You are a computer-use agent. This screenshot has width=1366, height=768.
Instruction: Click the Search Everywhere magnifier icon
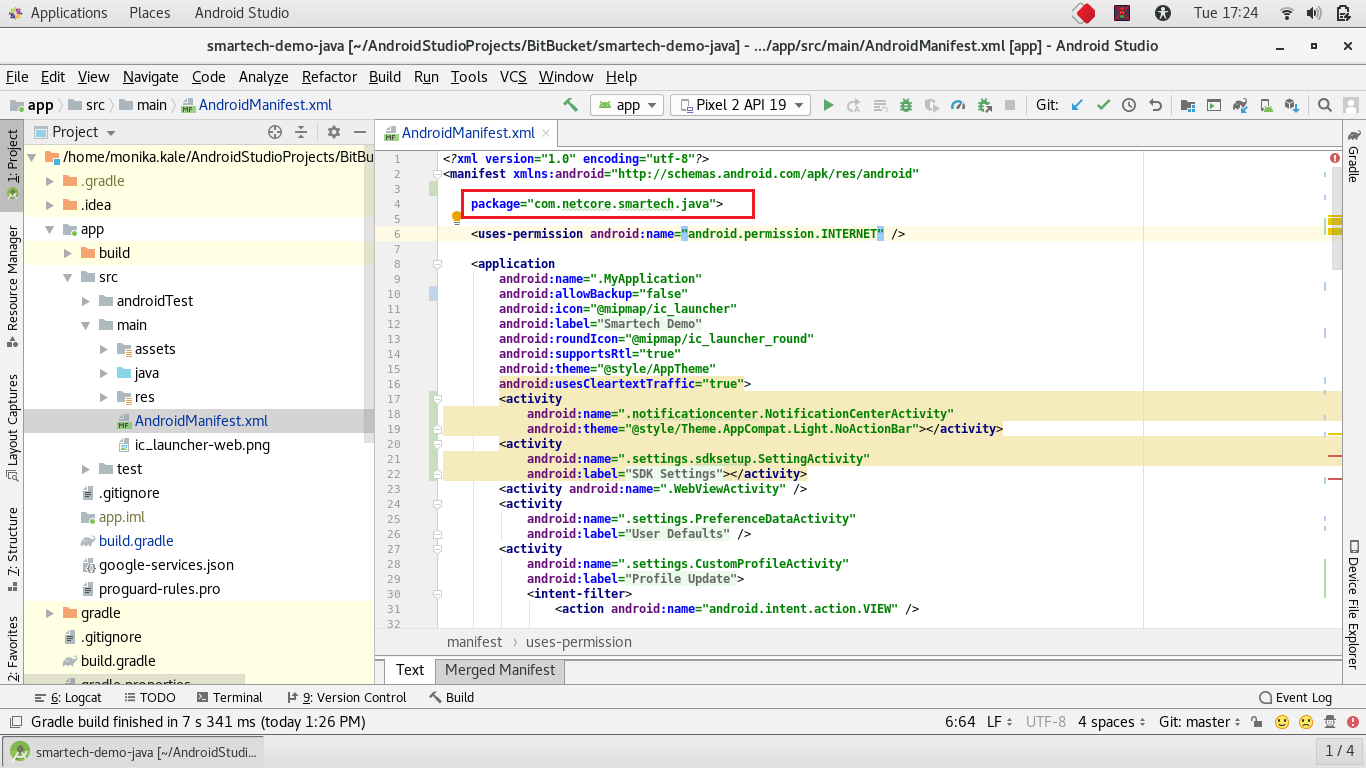click(x=1324, y=105)
